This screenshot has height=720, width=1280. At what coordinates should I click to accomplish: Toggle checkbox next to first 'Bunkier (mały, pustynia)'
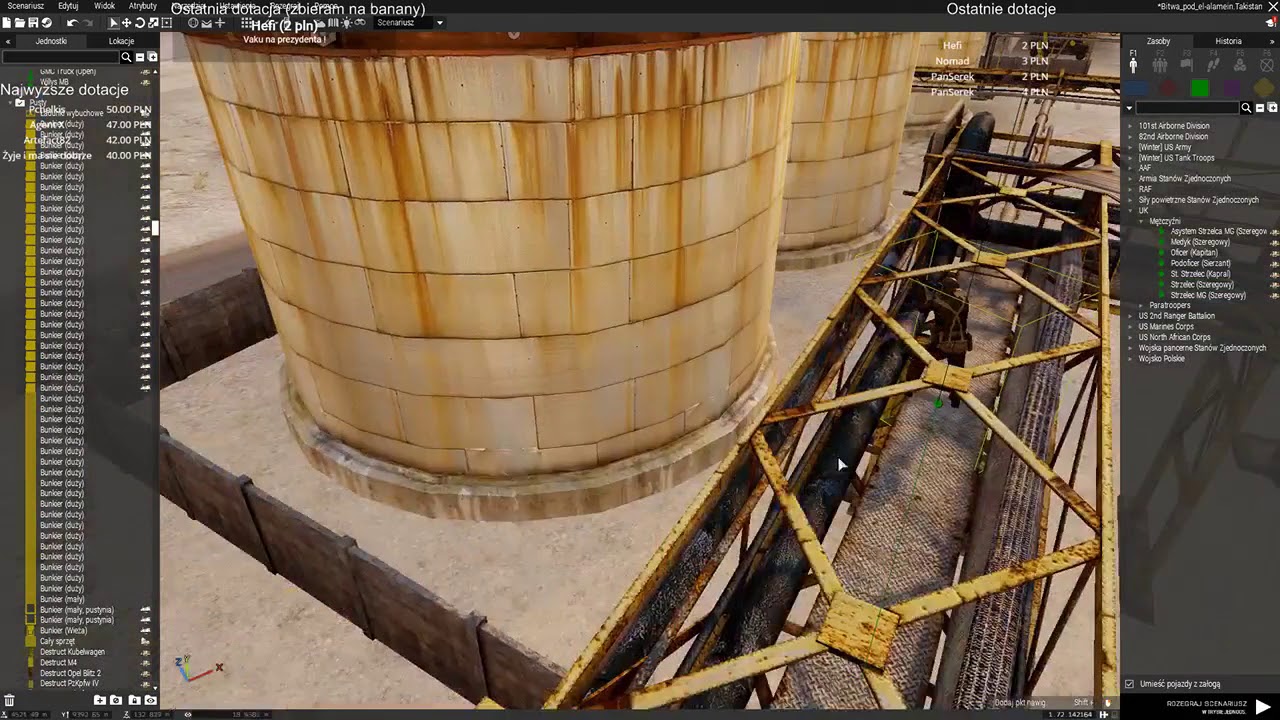click(30, 610)
